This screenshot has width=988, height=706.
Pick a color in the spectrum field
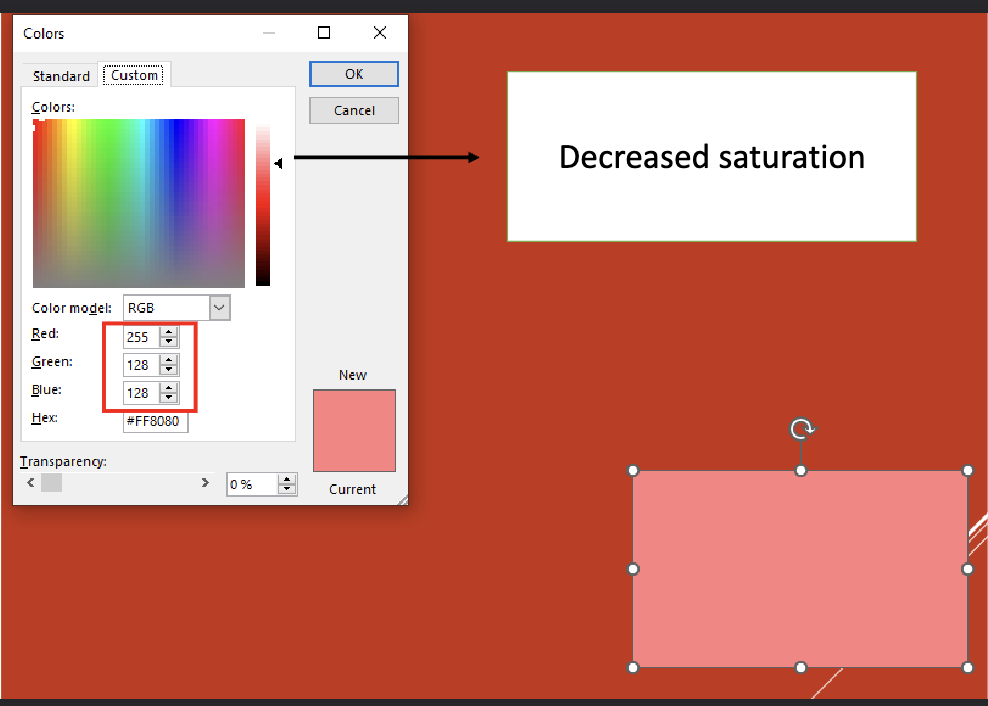click(x=139, y=203)
